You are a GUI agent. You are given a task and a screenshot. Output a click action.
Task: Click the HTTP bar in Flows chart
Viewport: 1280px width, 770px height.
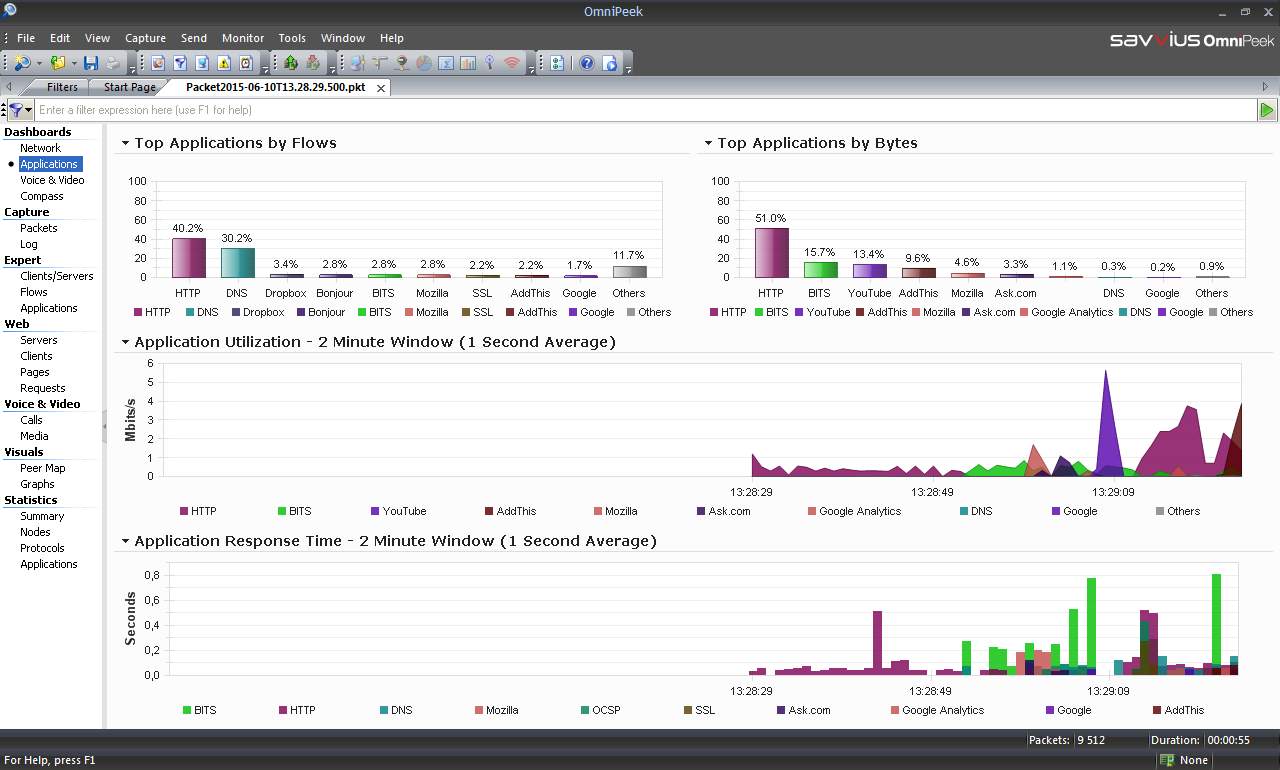(x=189, y=257)
